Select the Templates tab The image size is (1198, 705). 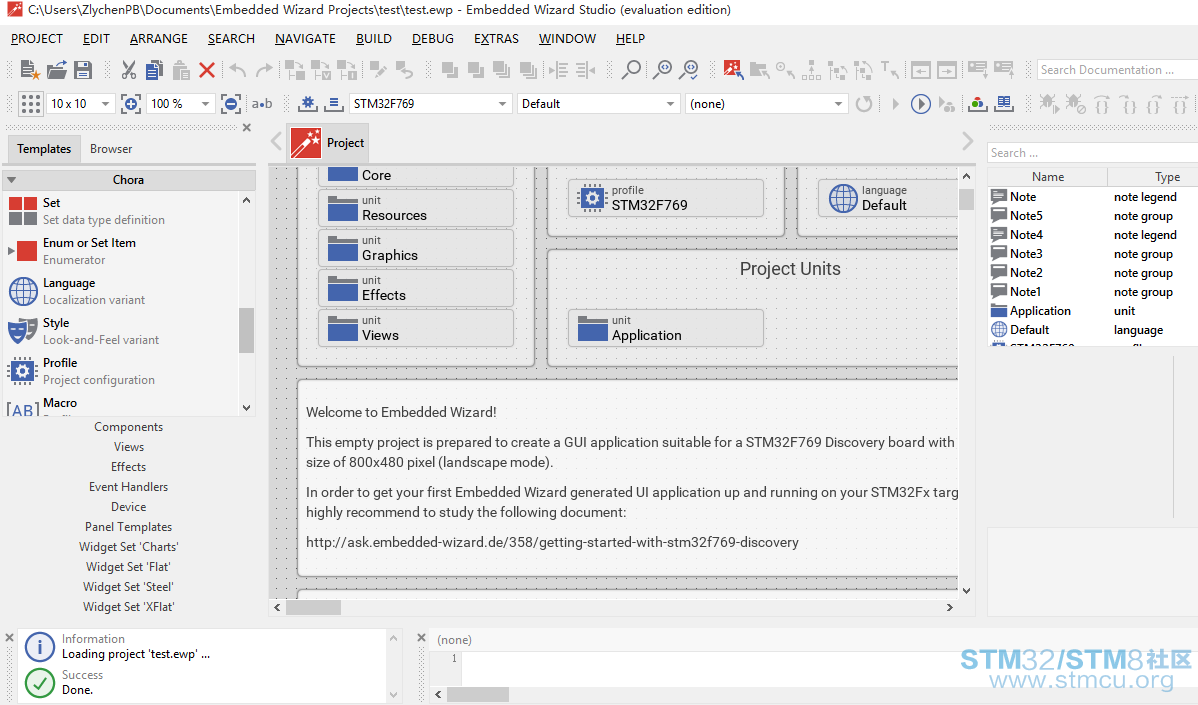click(44, 149)
